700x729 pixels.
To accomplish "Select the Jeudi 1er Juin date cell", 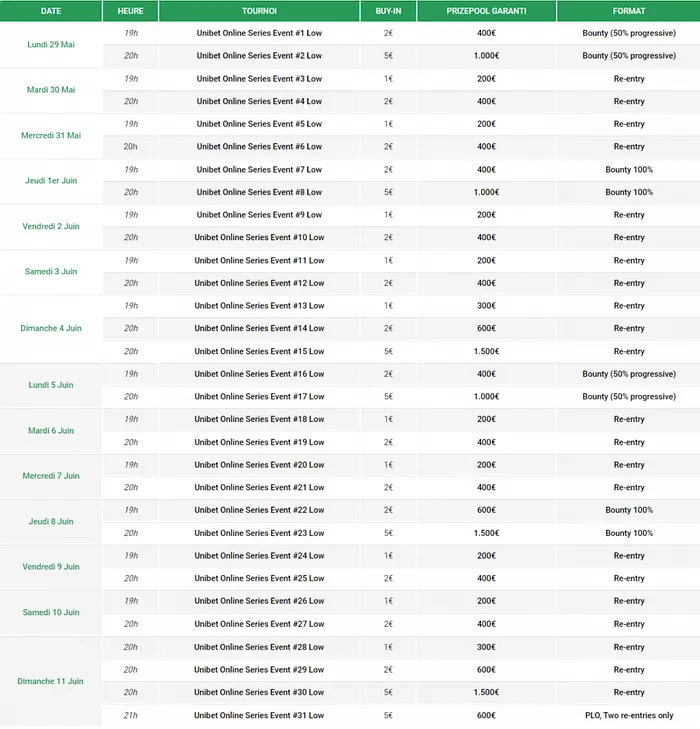I will [51, 180].
